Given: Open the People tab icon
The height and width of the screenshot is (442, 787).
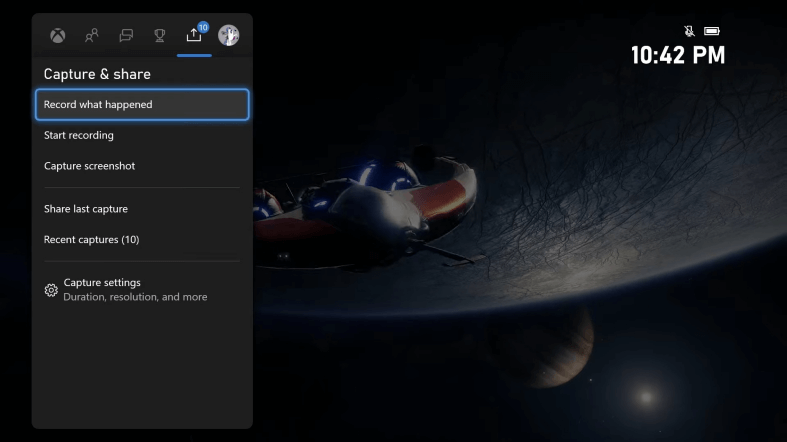Looking at the screenshot, I should coord(92,36).
